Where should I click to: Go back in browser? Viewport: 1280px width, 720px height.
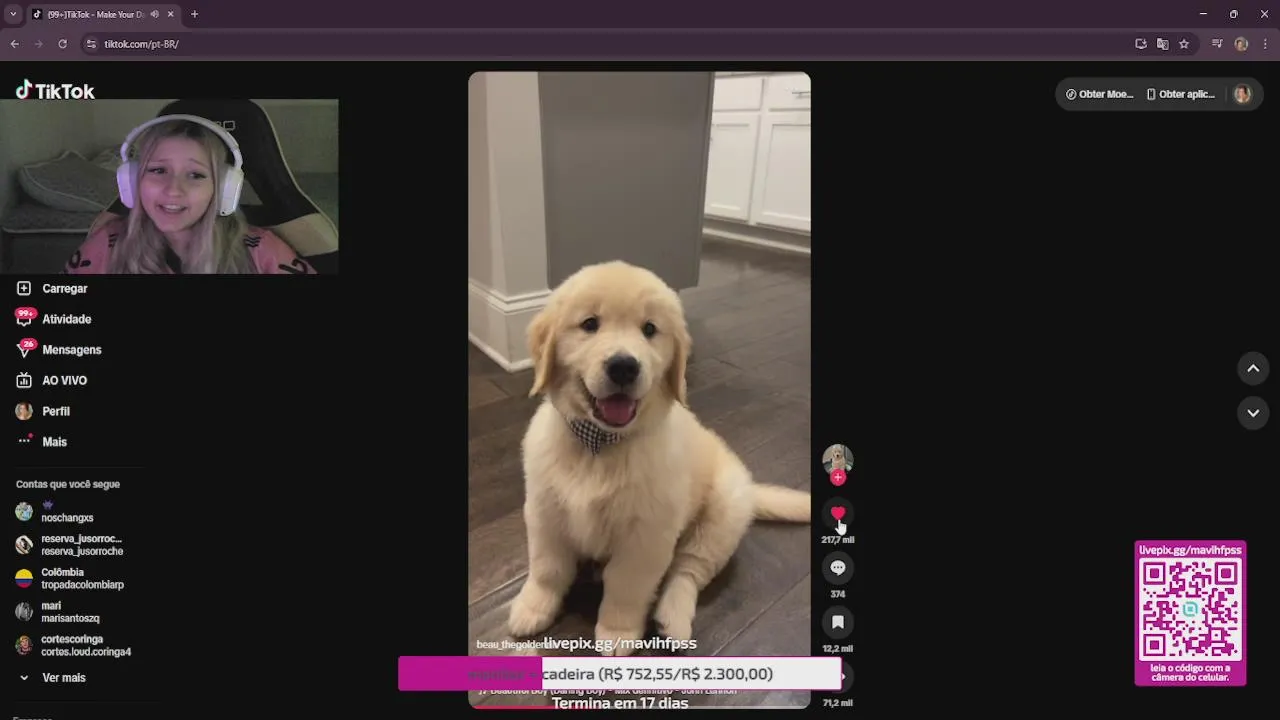coord(14,44)
